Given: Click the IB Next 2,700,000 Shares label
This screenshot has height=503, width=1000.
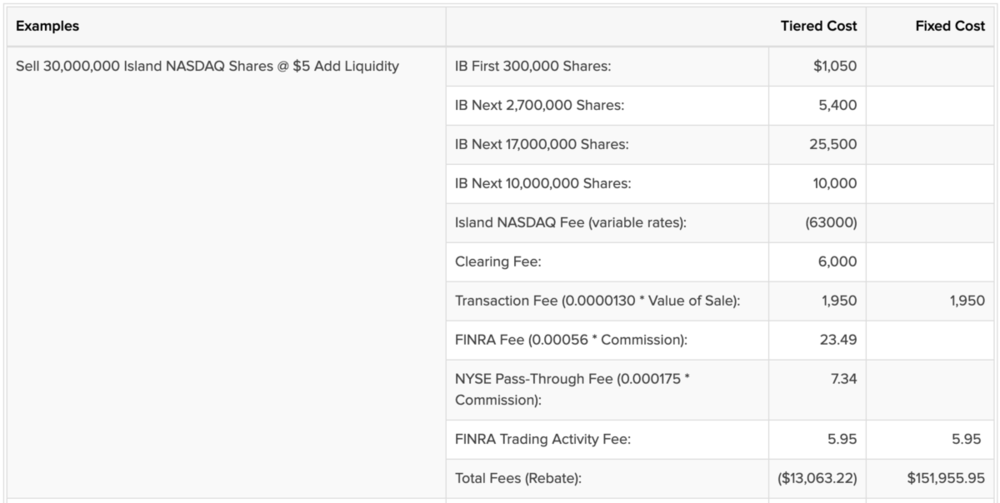Looking at the screenshot, I should click(x=539, y=105).
